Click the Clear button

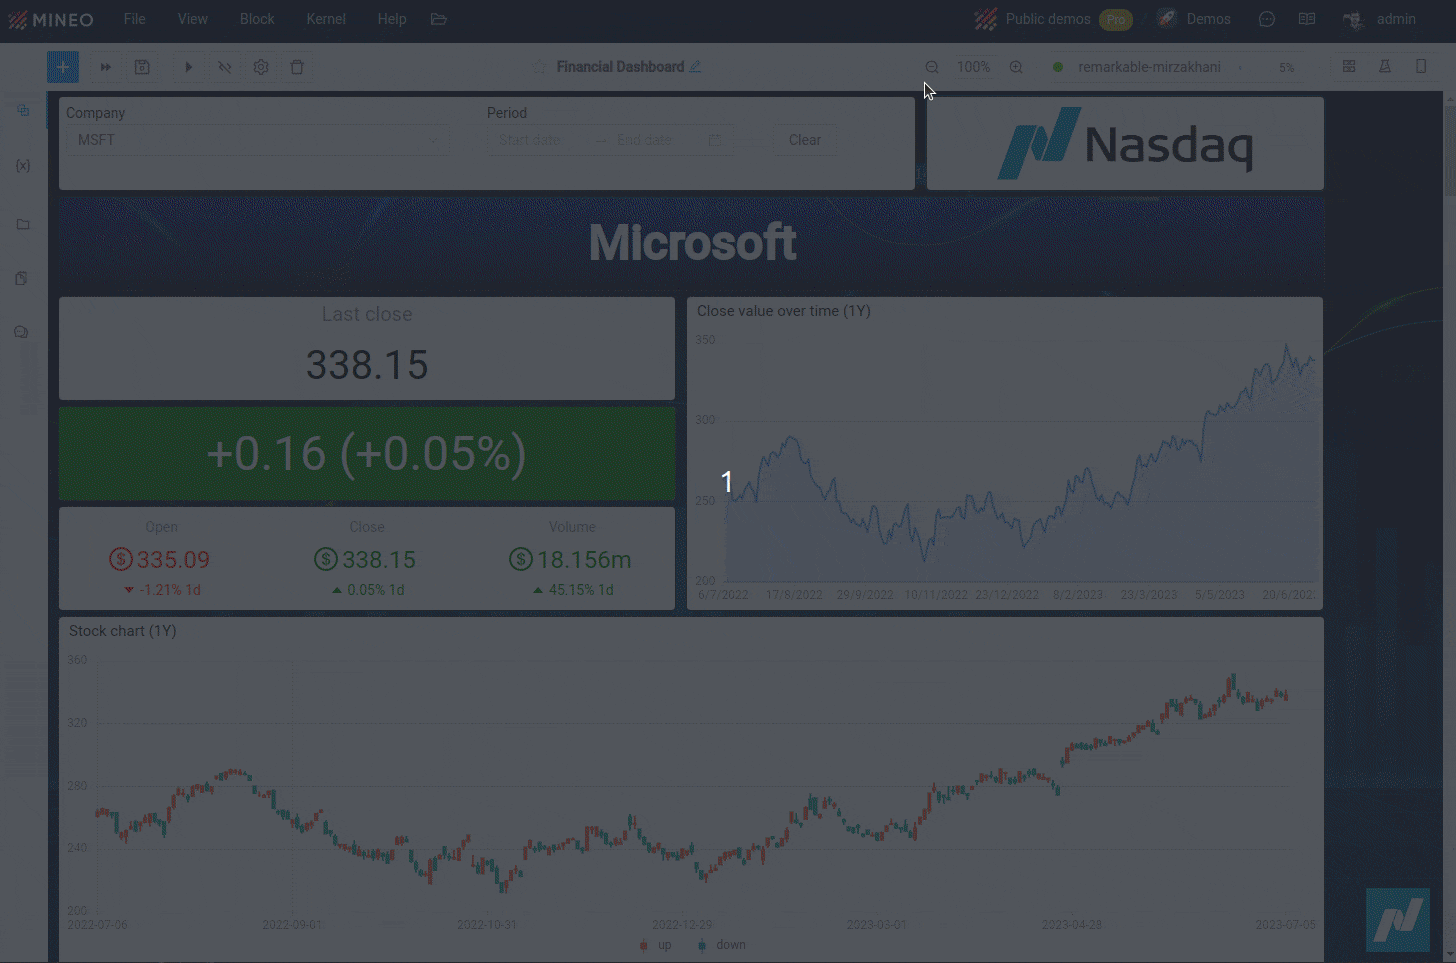[x=804, y=140]
